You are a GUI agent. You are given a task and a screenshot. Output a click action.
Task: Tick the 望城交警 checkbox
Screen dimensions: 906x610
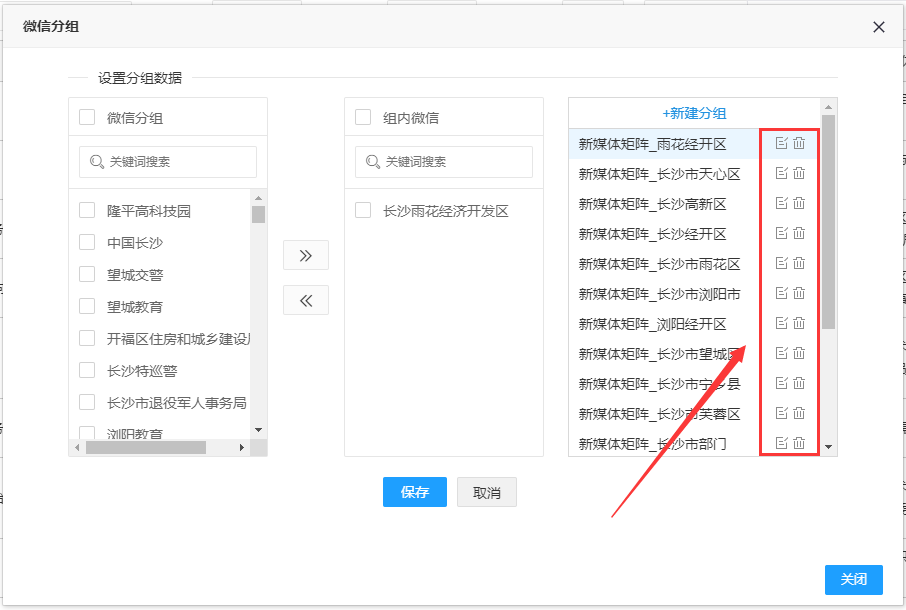[x=87, y=275]
